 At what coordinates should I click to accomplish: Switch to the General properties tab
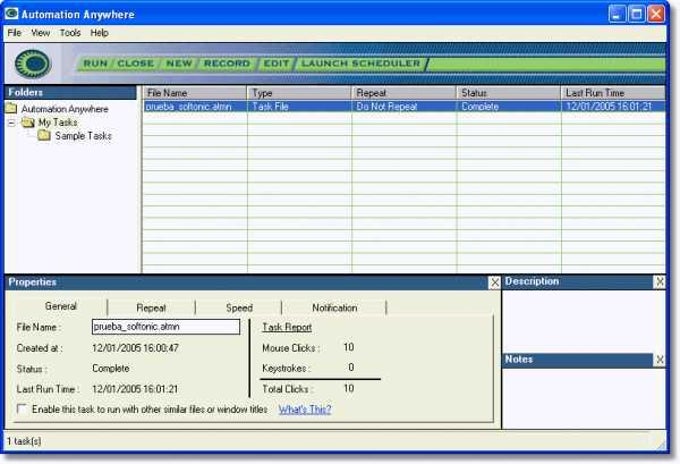coord(61,307)
